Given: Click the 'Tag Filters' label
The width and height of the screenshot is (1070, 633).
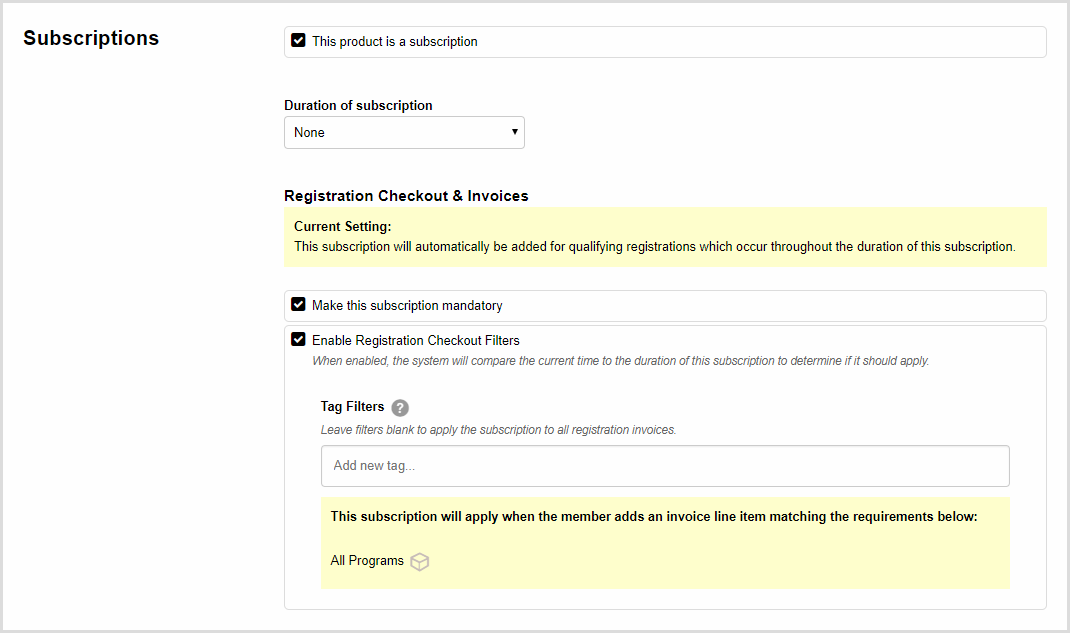Looking at the screenshot, I should 352,407.
